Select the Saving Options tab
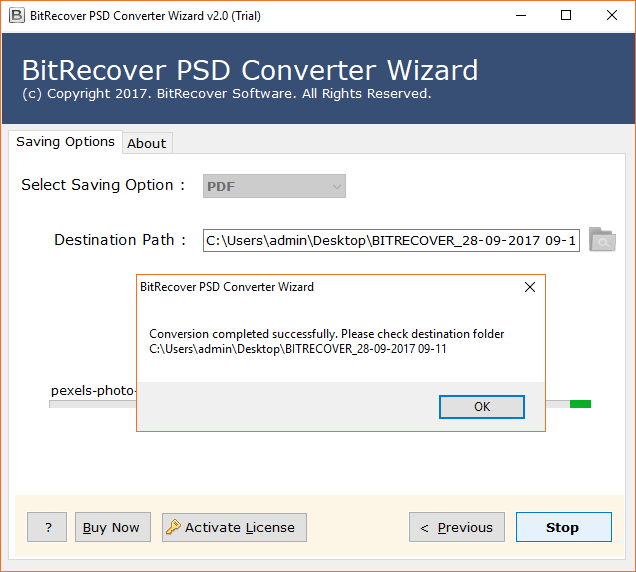This screenshot has height=572, width=636. [65, 142]
